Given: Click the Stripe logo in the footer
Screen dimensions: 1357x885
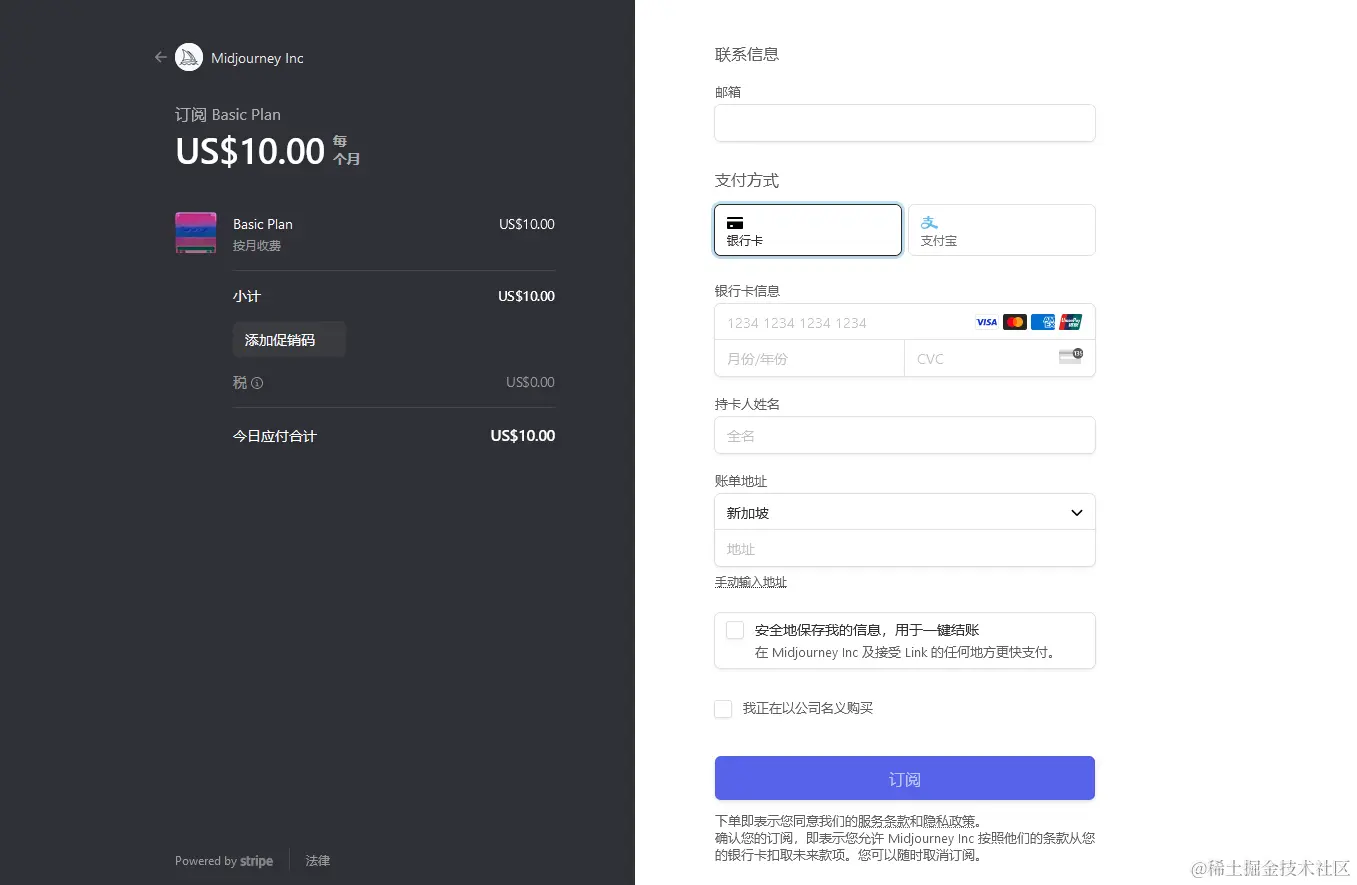Looking at the screenshot, I should (257, 861).
